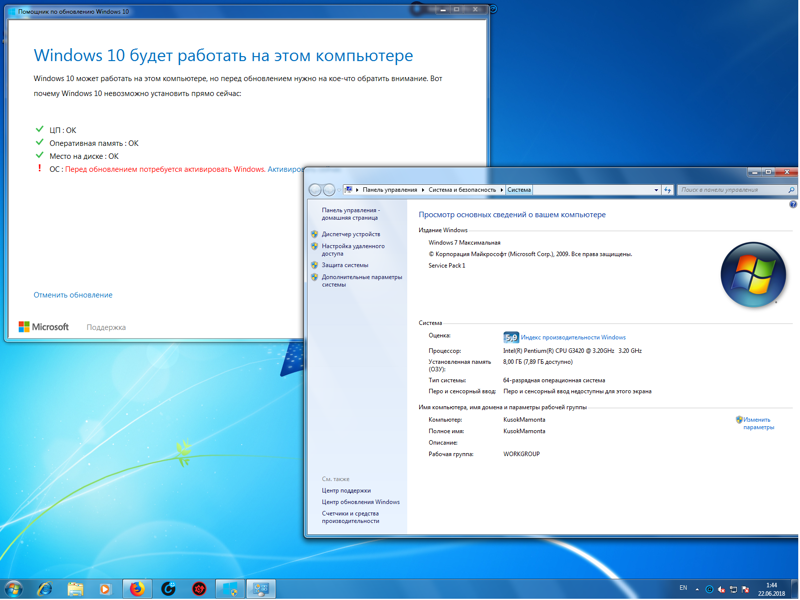Open the red gear app in the taskbar
The image size is (800, 600).
[x=199, y=589]
